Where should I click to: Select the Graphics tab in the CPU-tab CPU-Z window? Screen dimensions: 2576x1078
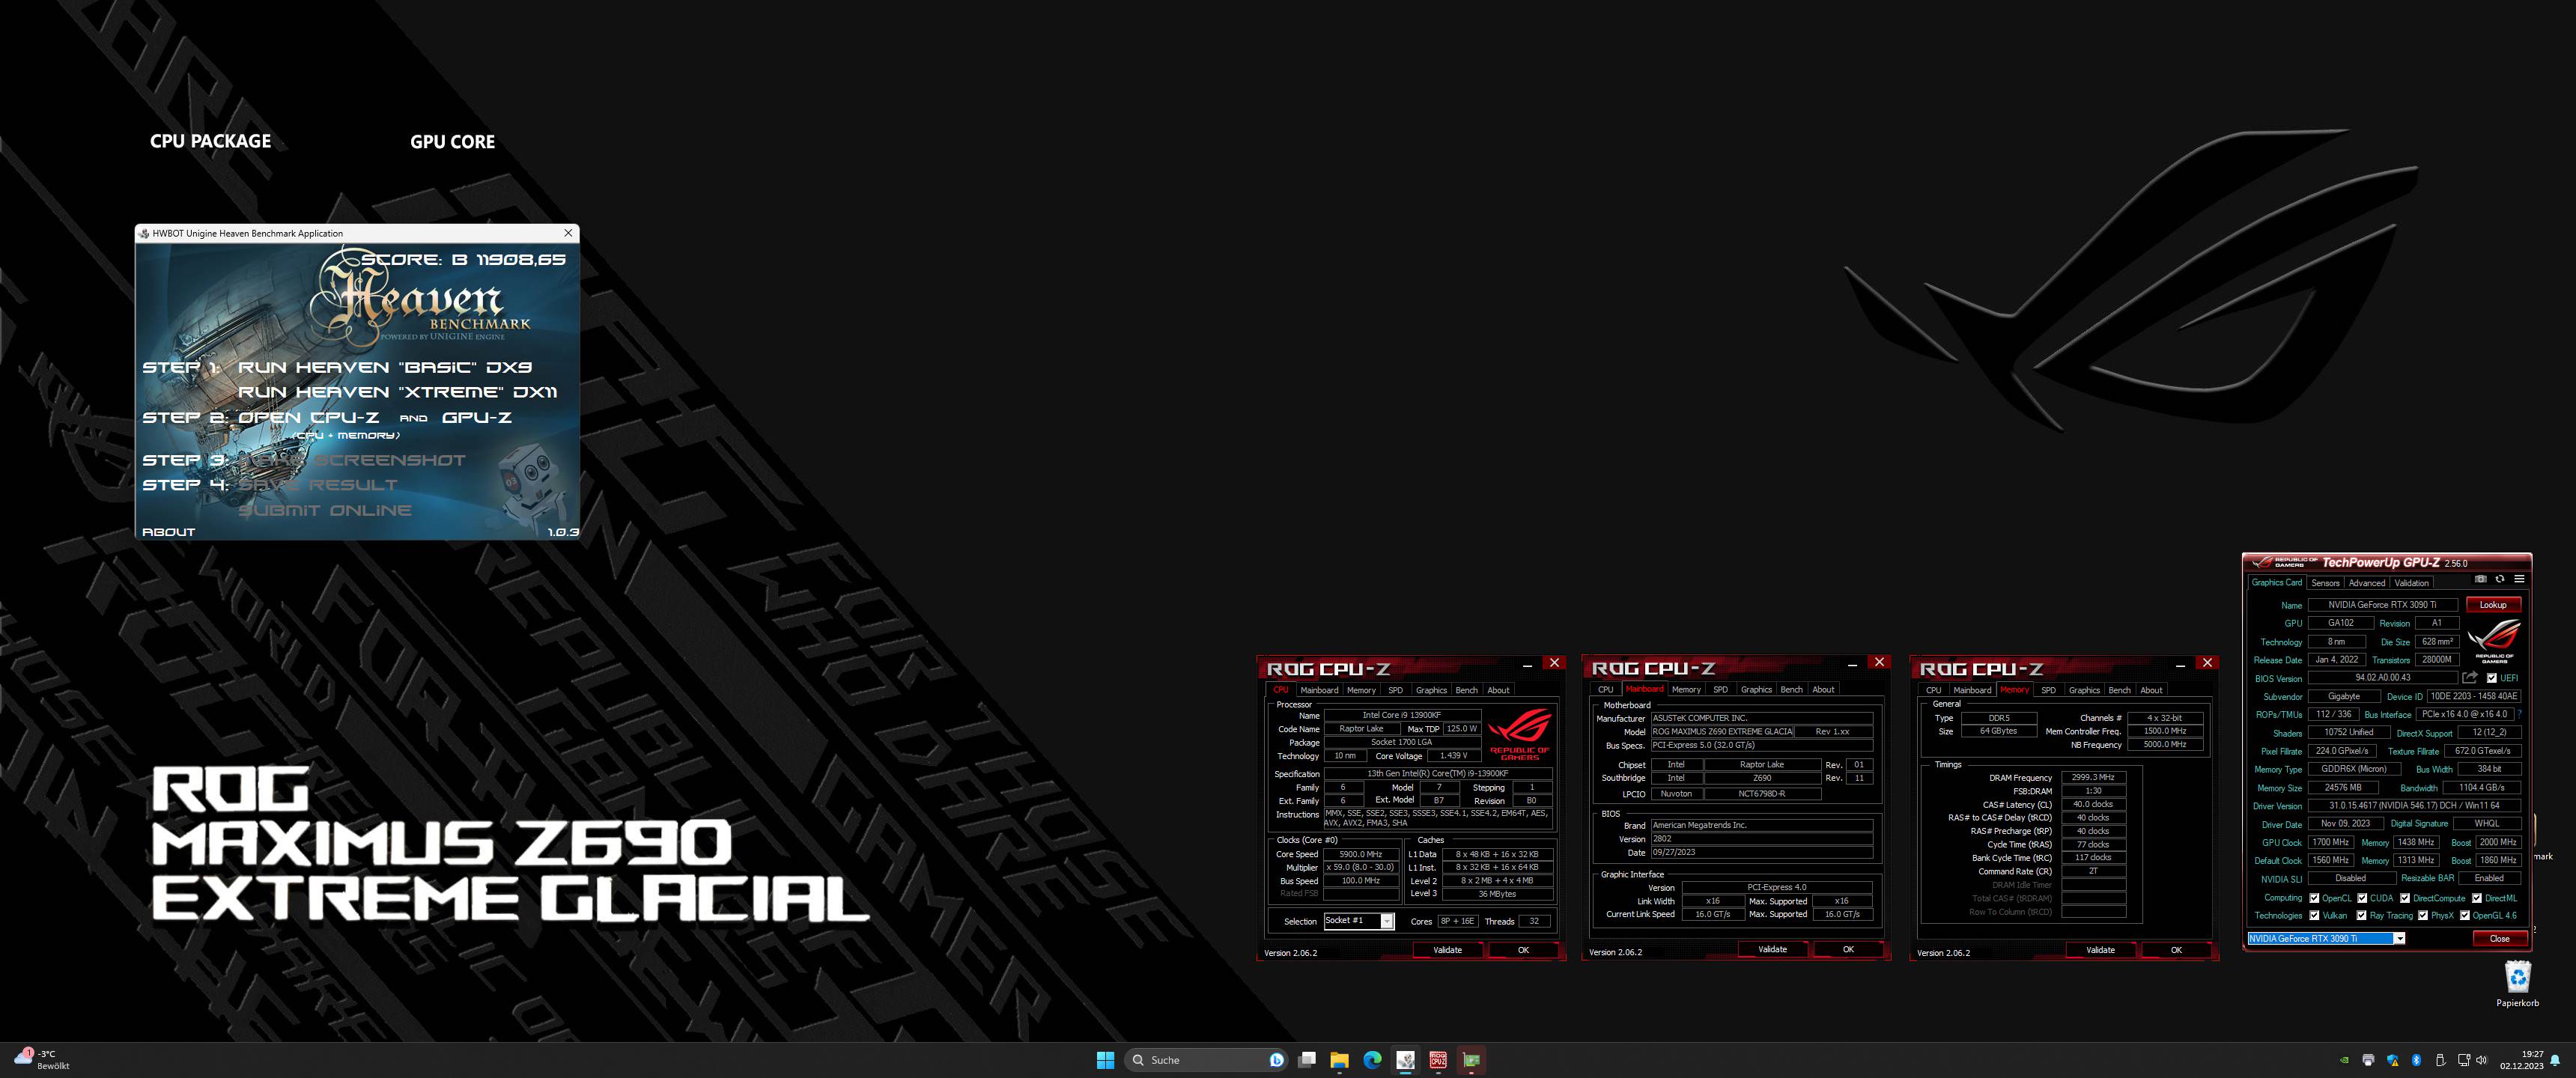pyautogui.click(x=1431, y=690)
